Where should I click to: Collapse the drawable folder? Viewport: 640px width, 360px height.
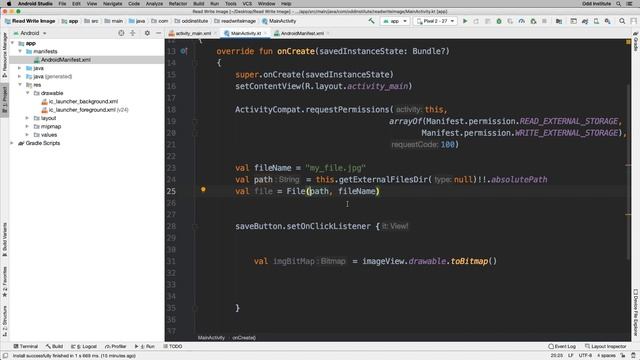pos(27,93)
